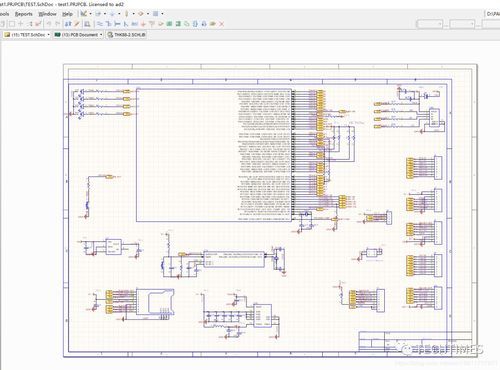Select the SD card socket symbol
The height and width of the screenshot is (370, 500).
click(155, 302)
